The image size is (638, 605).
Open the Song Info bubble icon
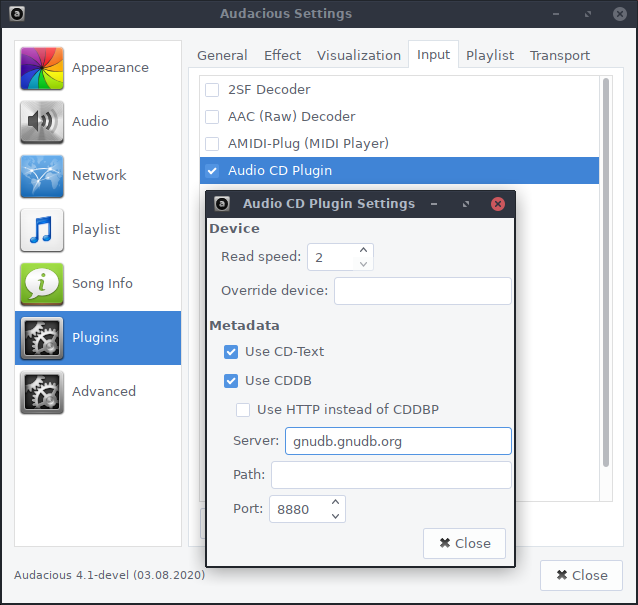point(42,284)
